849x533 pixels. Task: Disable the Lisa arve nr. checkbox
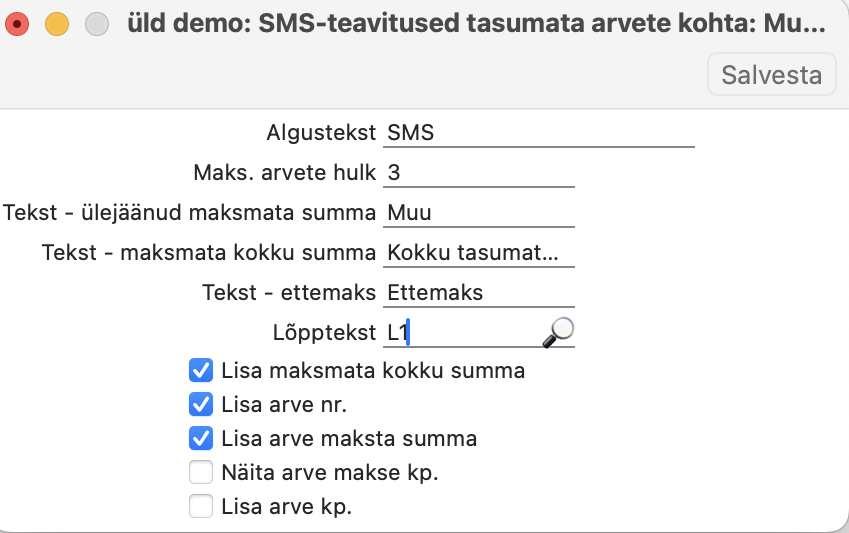tap(201, 405)
